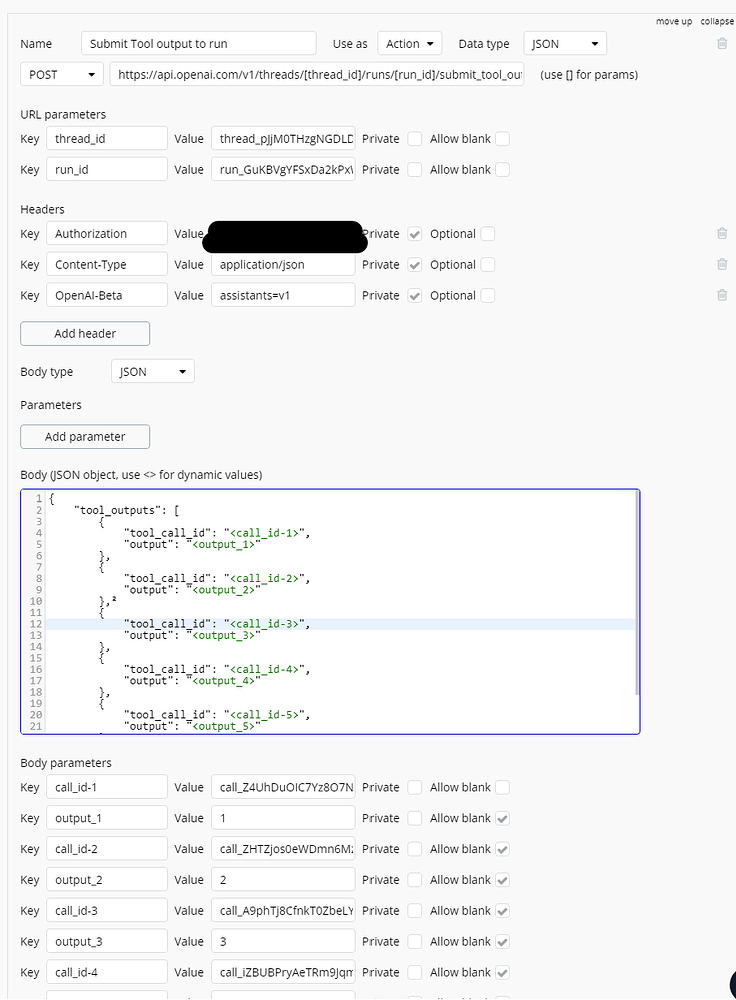Uncheck Allow blank for output_1

point(503,818)
